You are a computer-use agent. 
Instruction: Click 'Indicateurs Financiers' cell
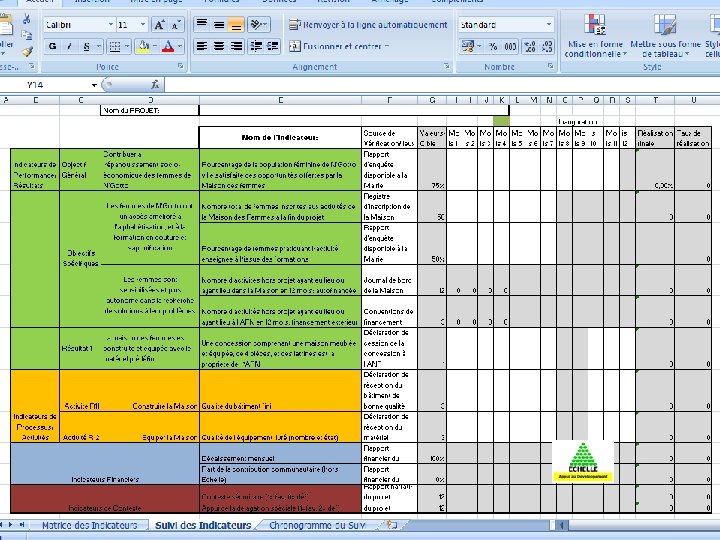pos(105,464)
